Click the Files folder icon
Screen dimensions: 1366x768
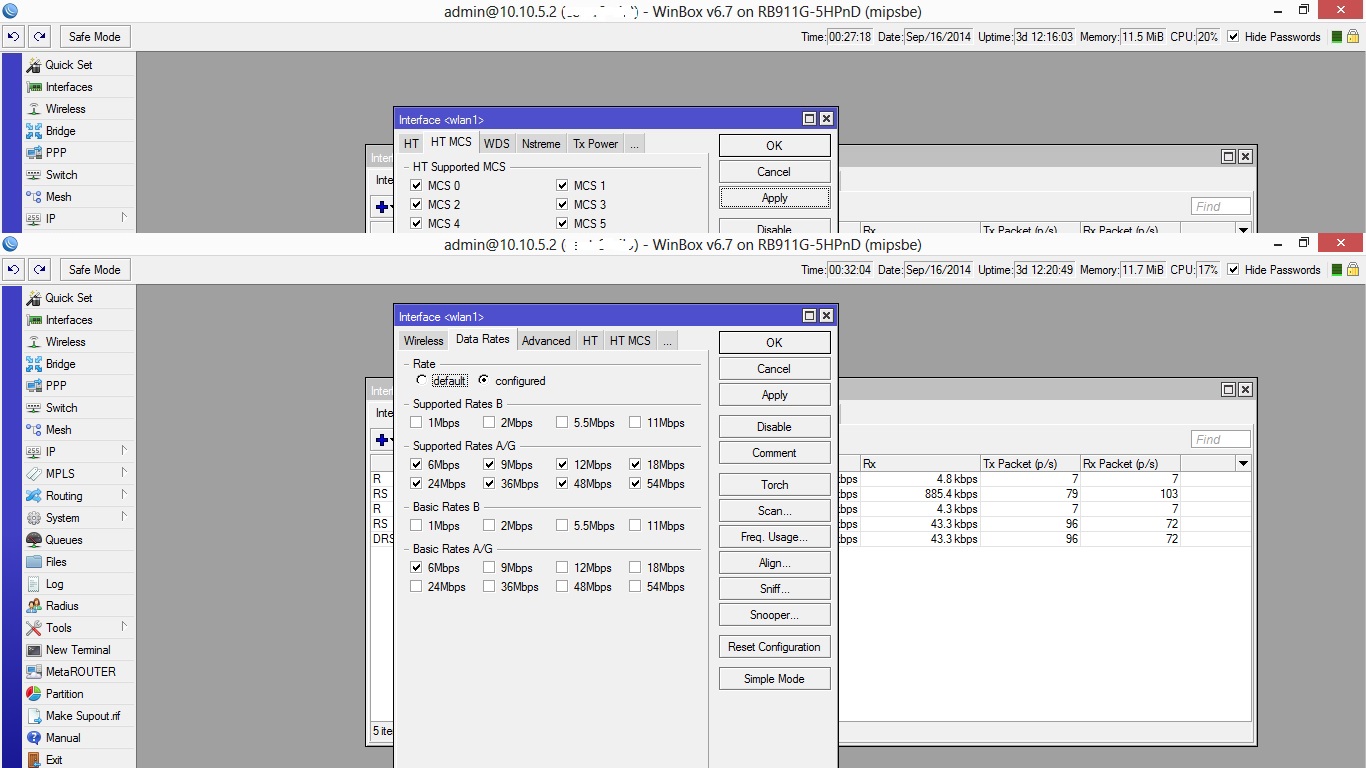coord(34,562)
